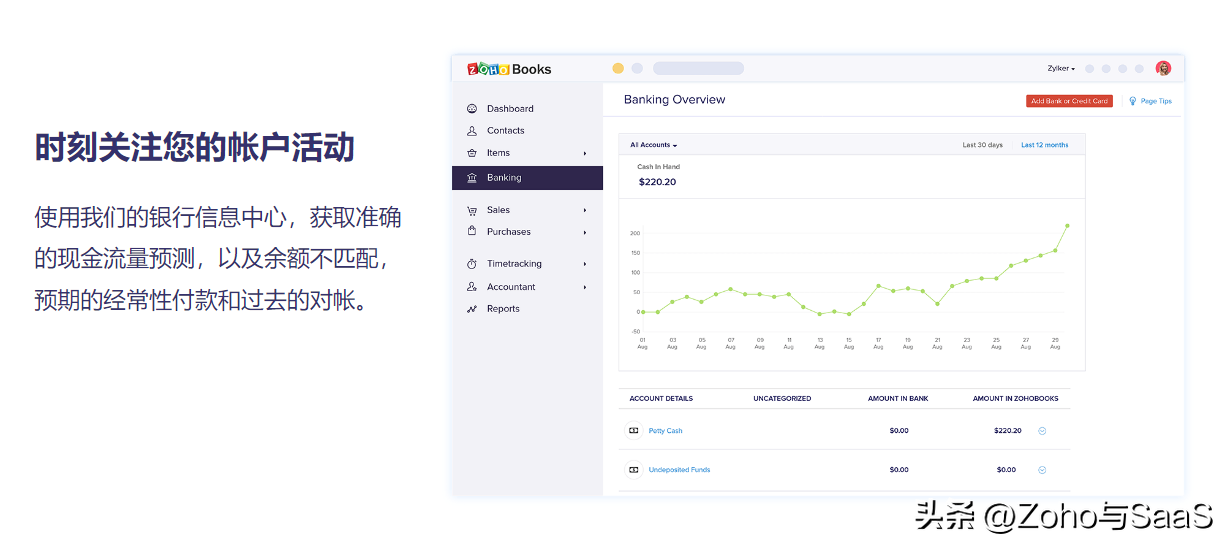Expand the Timetracking submenu arrow
The width and height of the screenshot is (1230, 548).
[585, 264]
